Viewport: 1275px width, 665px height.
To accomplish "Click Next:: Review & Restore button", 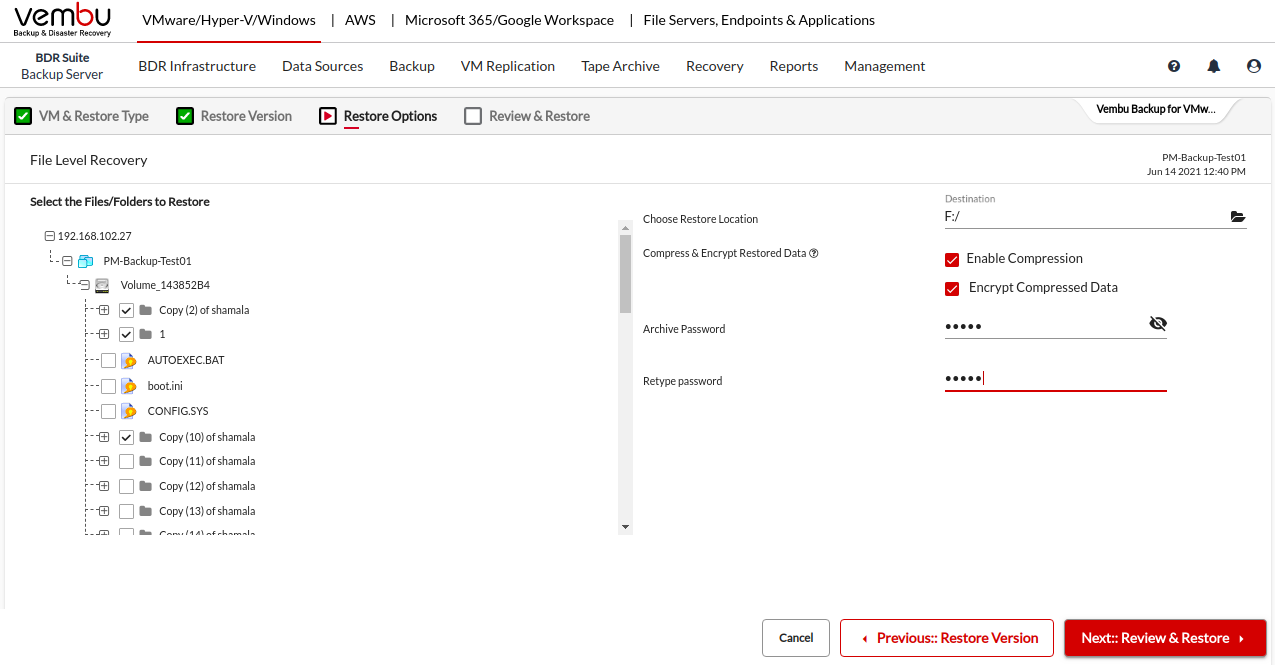I will (1165, 638).
